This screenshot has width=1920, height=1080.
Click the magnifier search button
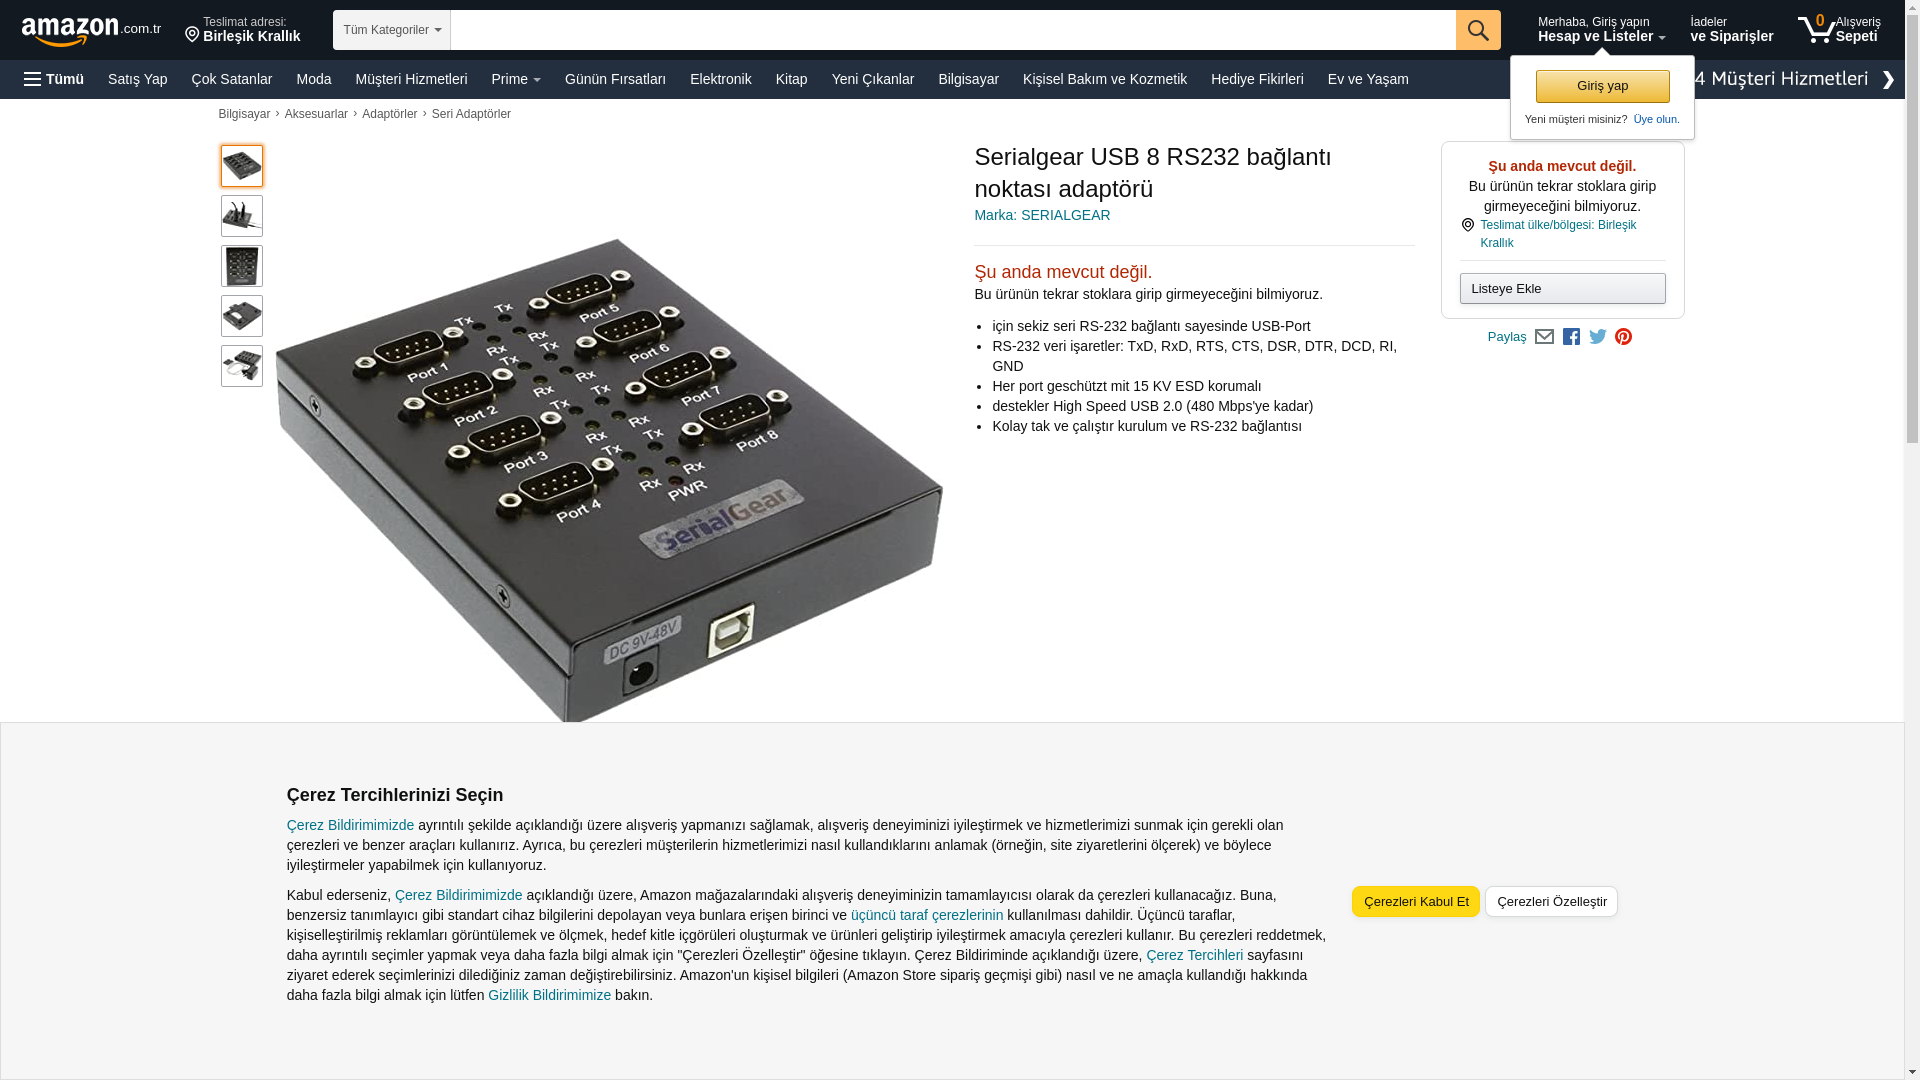tap(1478, 30)
